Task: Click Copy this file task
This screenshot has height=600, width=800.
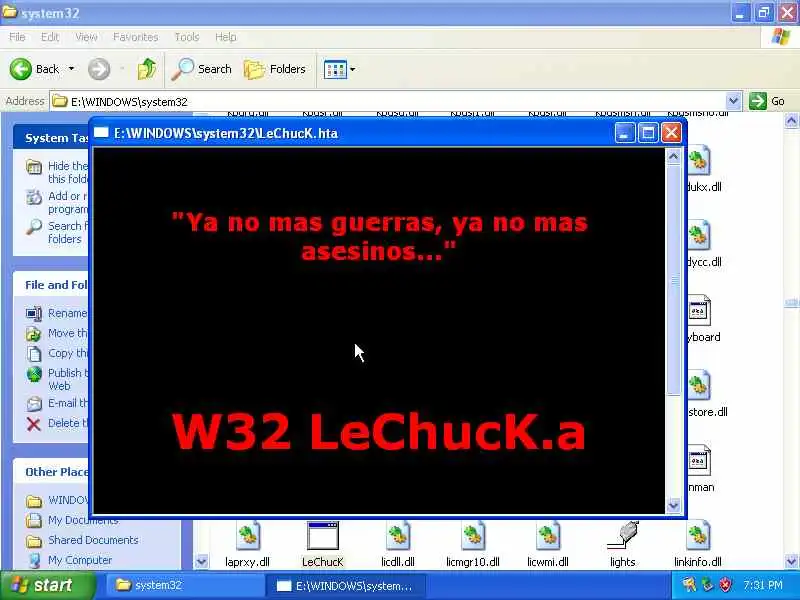Action: point(57,353)
